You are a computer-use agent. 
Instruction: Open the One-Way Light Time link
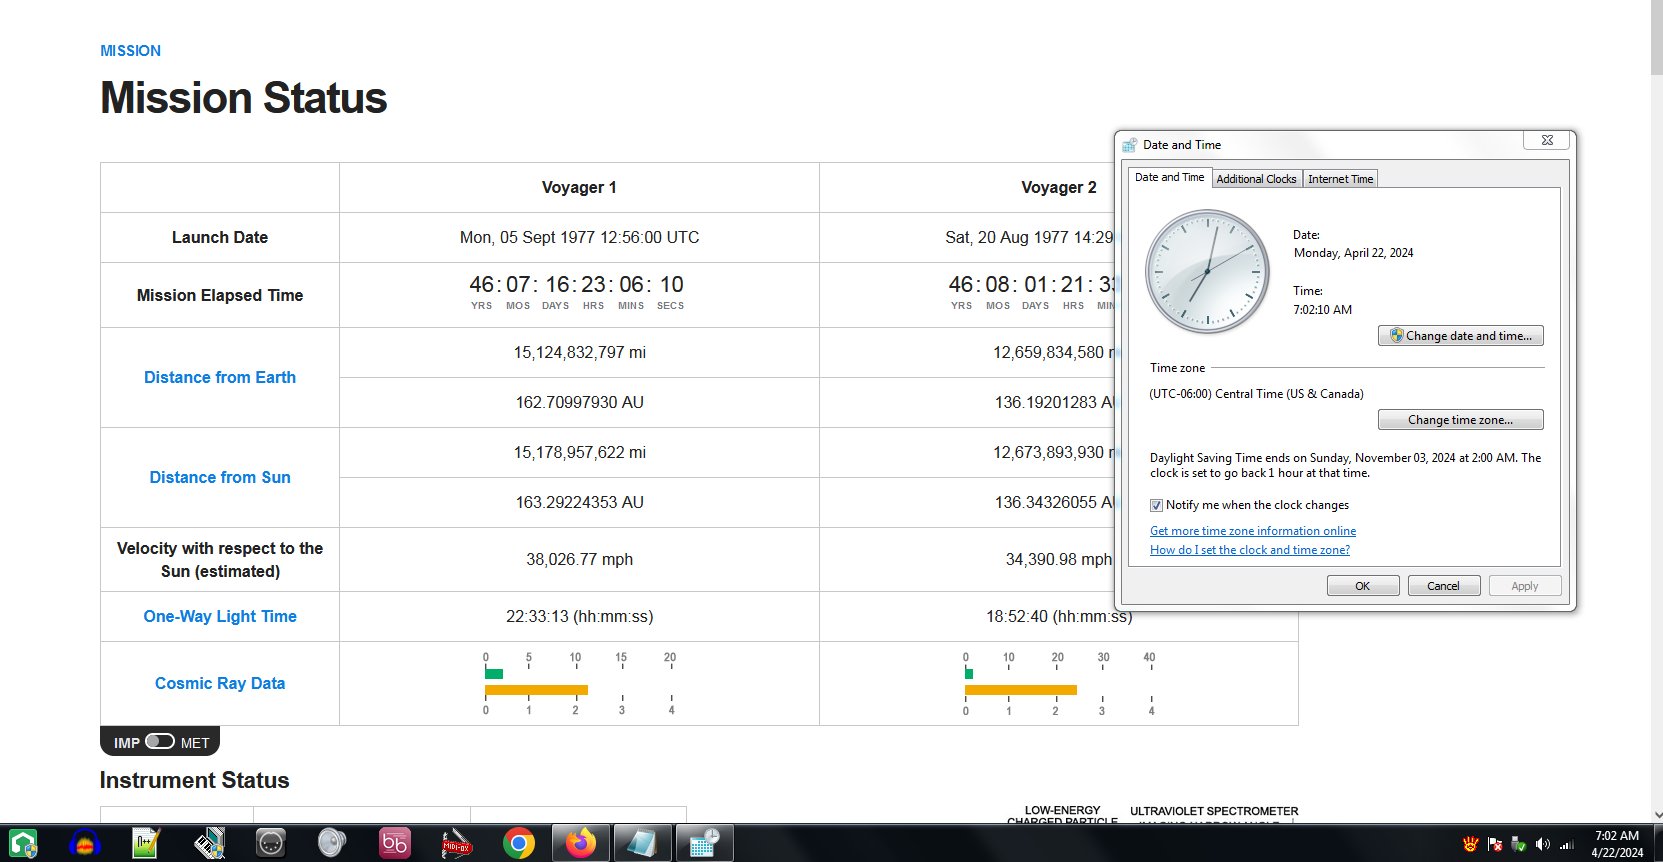[x=220, y=616]
